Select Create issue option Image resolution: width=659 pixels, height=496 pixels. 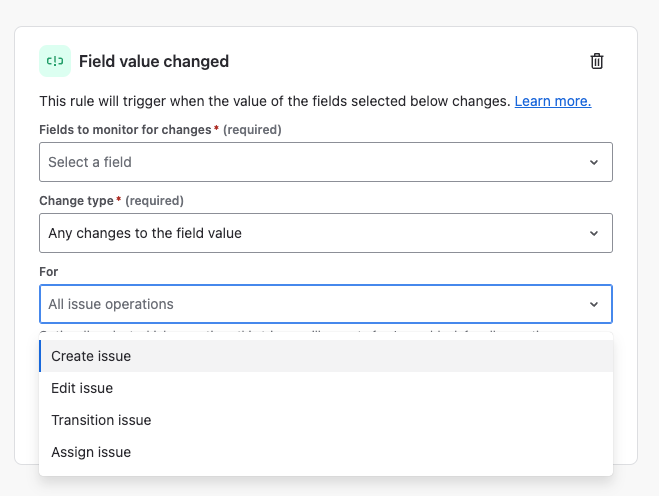click(326, 356)
